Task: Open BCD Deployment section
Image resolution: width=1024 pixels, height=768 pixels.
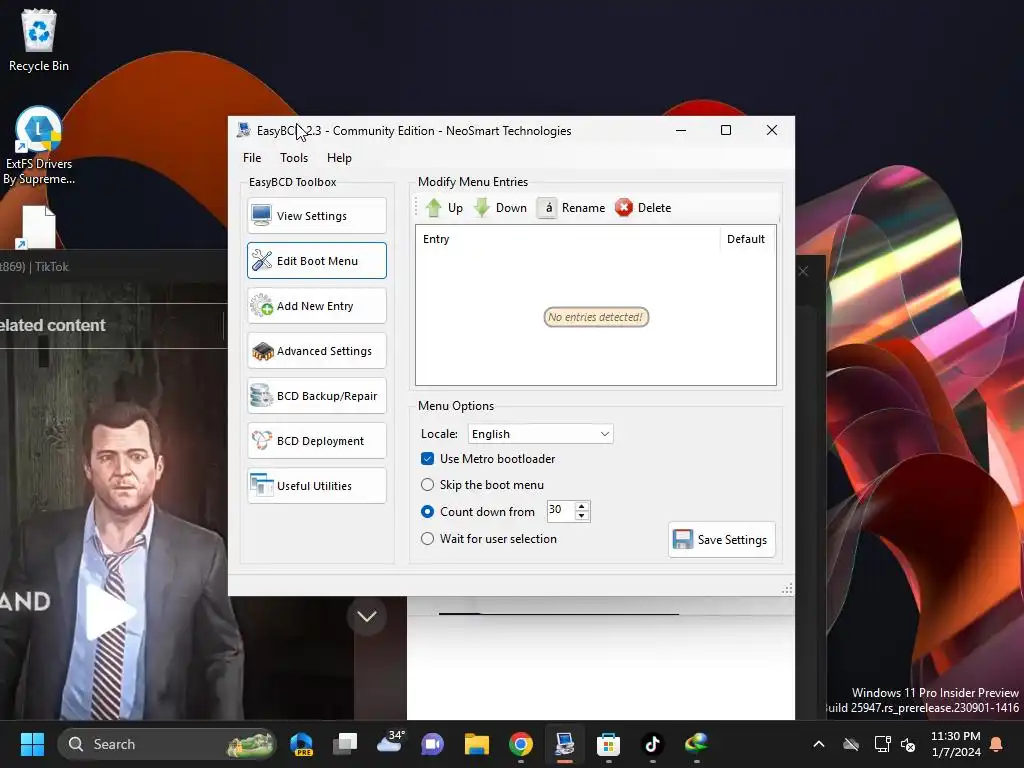Action: [x=317, y=441]
